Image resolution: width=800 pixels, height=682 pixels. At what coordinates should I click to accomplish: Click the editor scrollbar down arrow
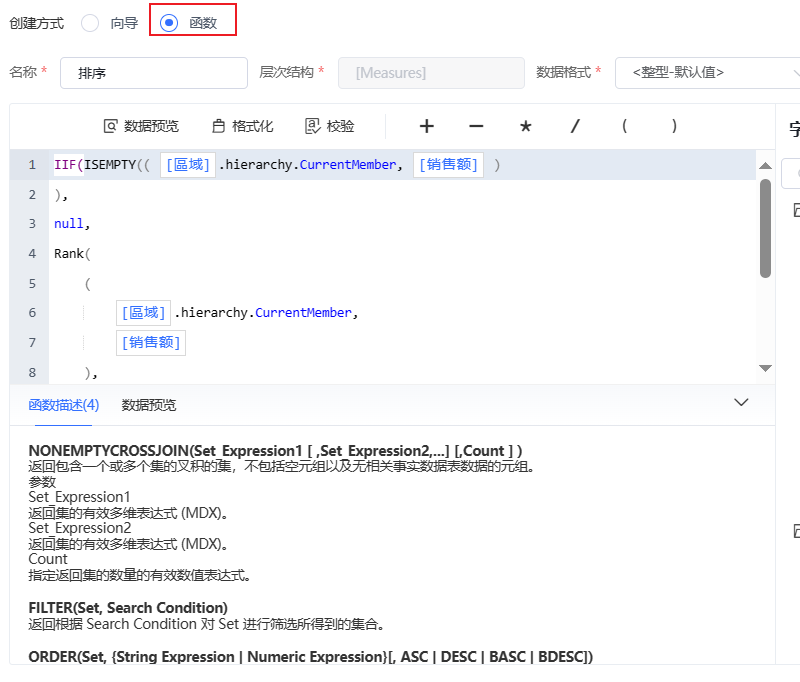click(765, 368)
